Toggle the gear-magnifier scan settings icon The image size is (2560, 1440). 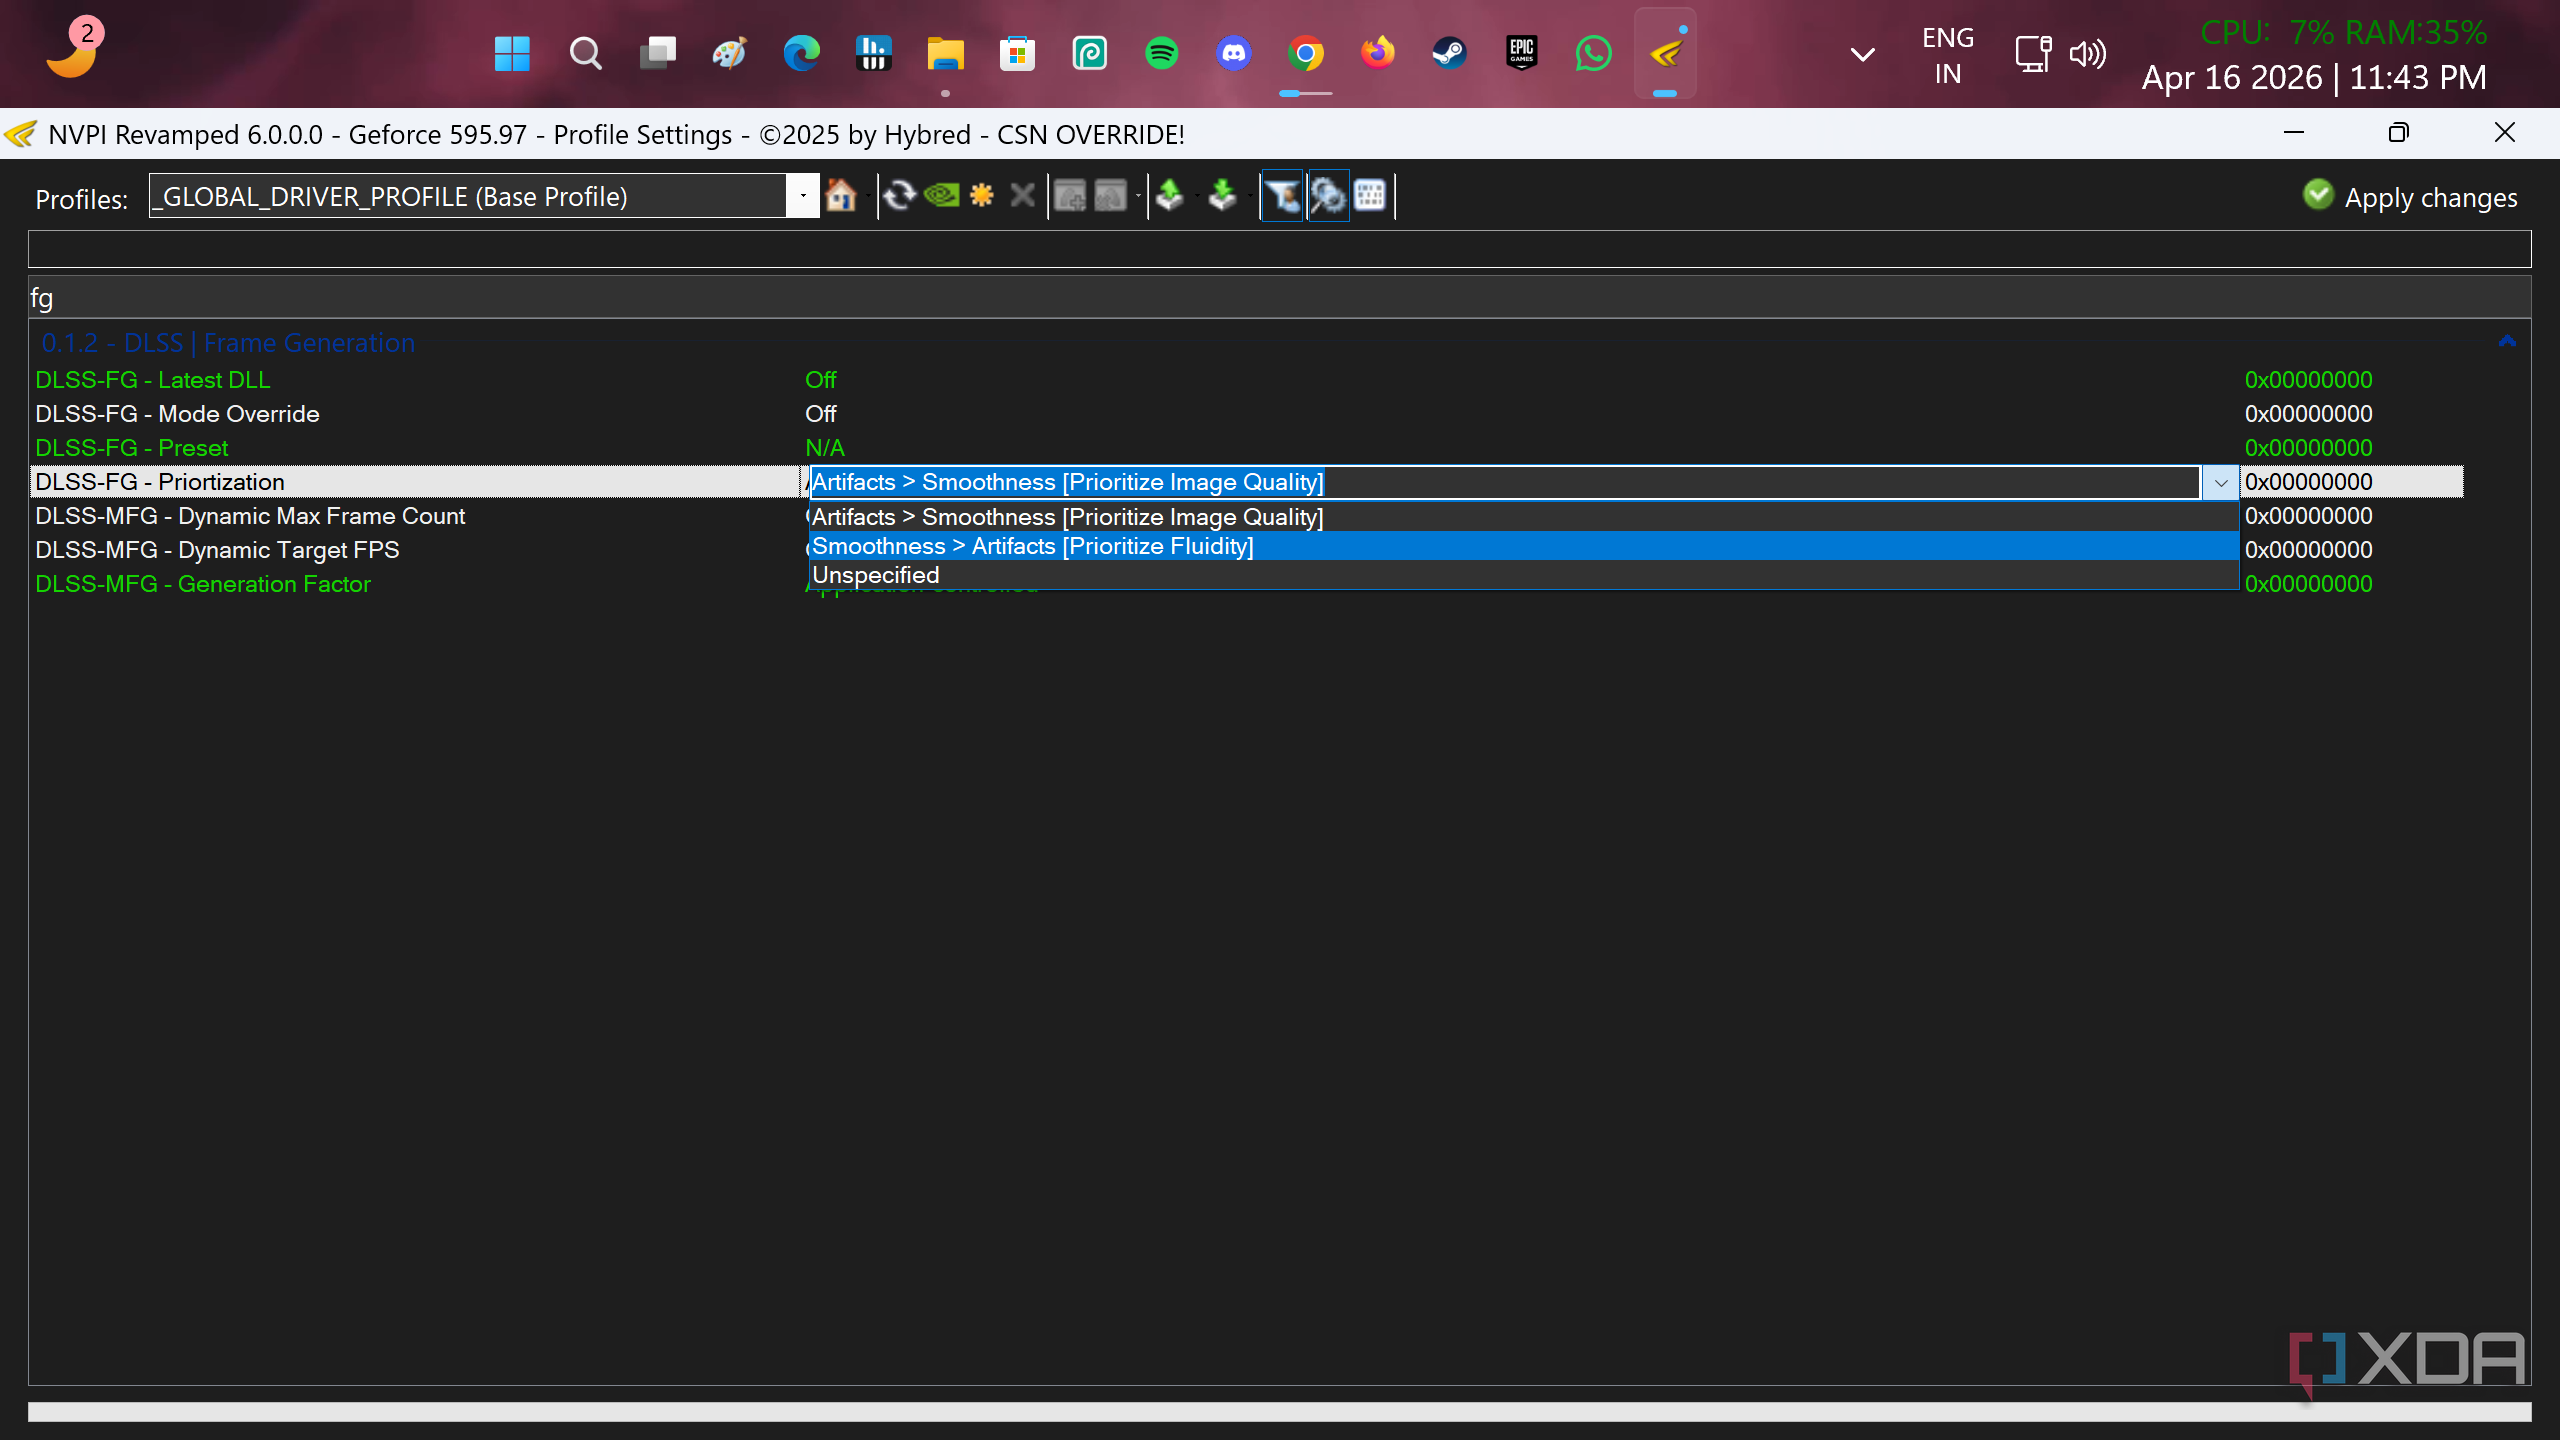(x=1328, y=196)
